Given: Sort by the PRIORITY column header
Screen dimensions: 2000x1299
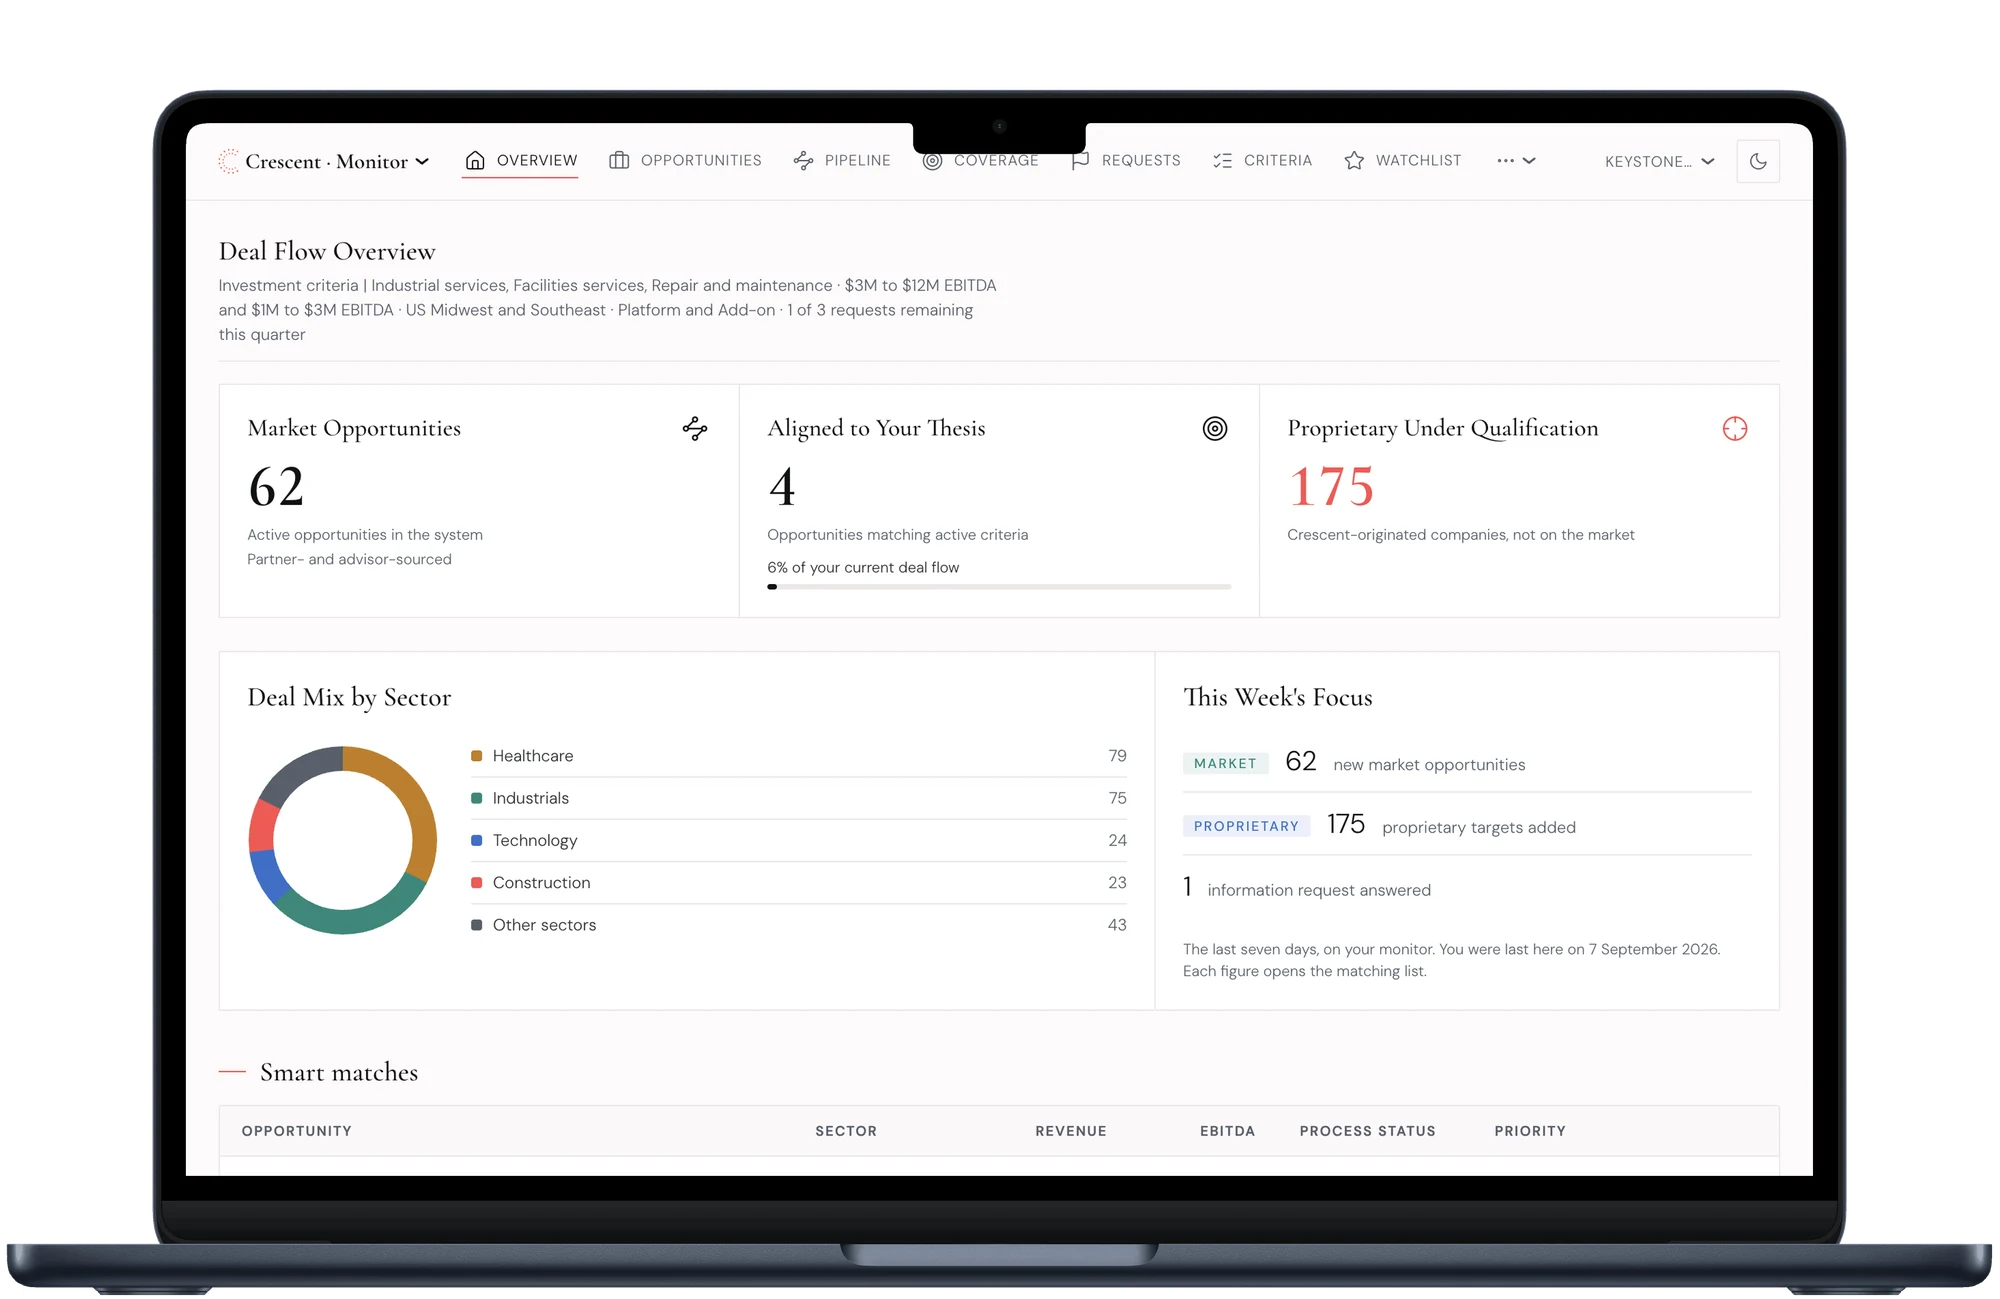Looking at the screenshot, I should [x=1530, y=1131].
